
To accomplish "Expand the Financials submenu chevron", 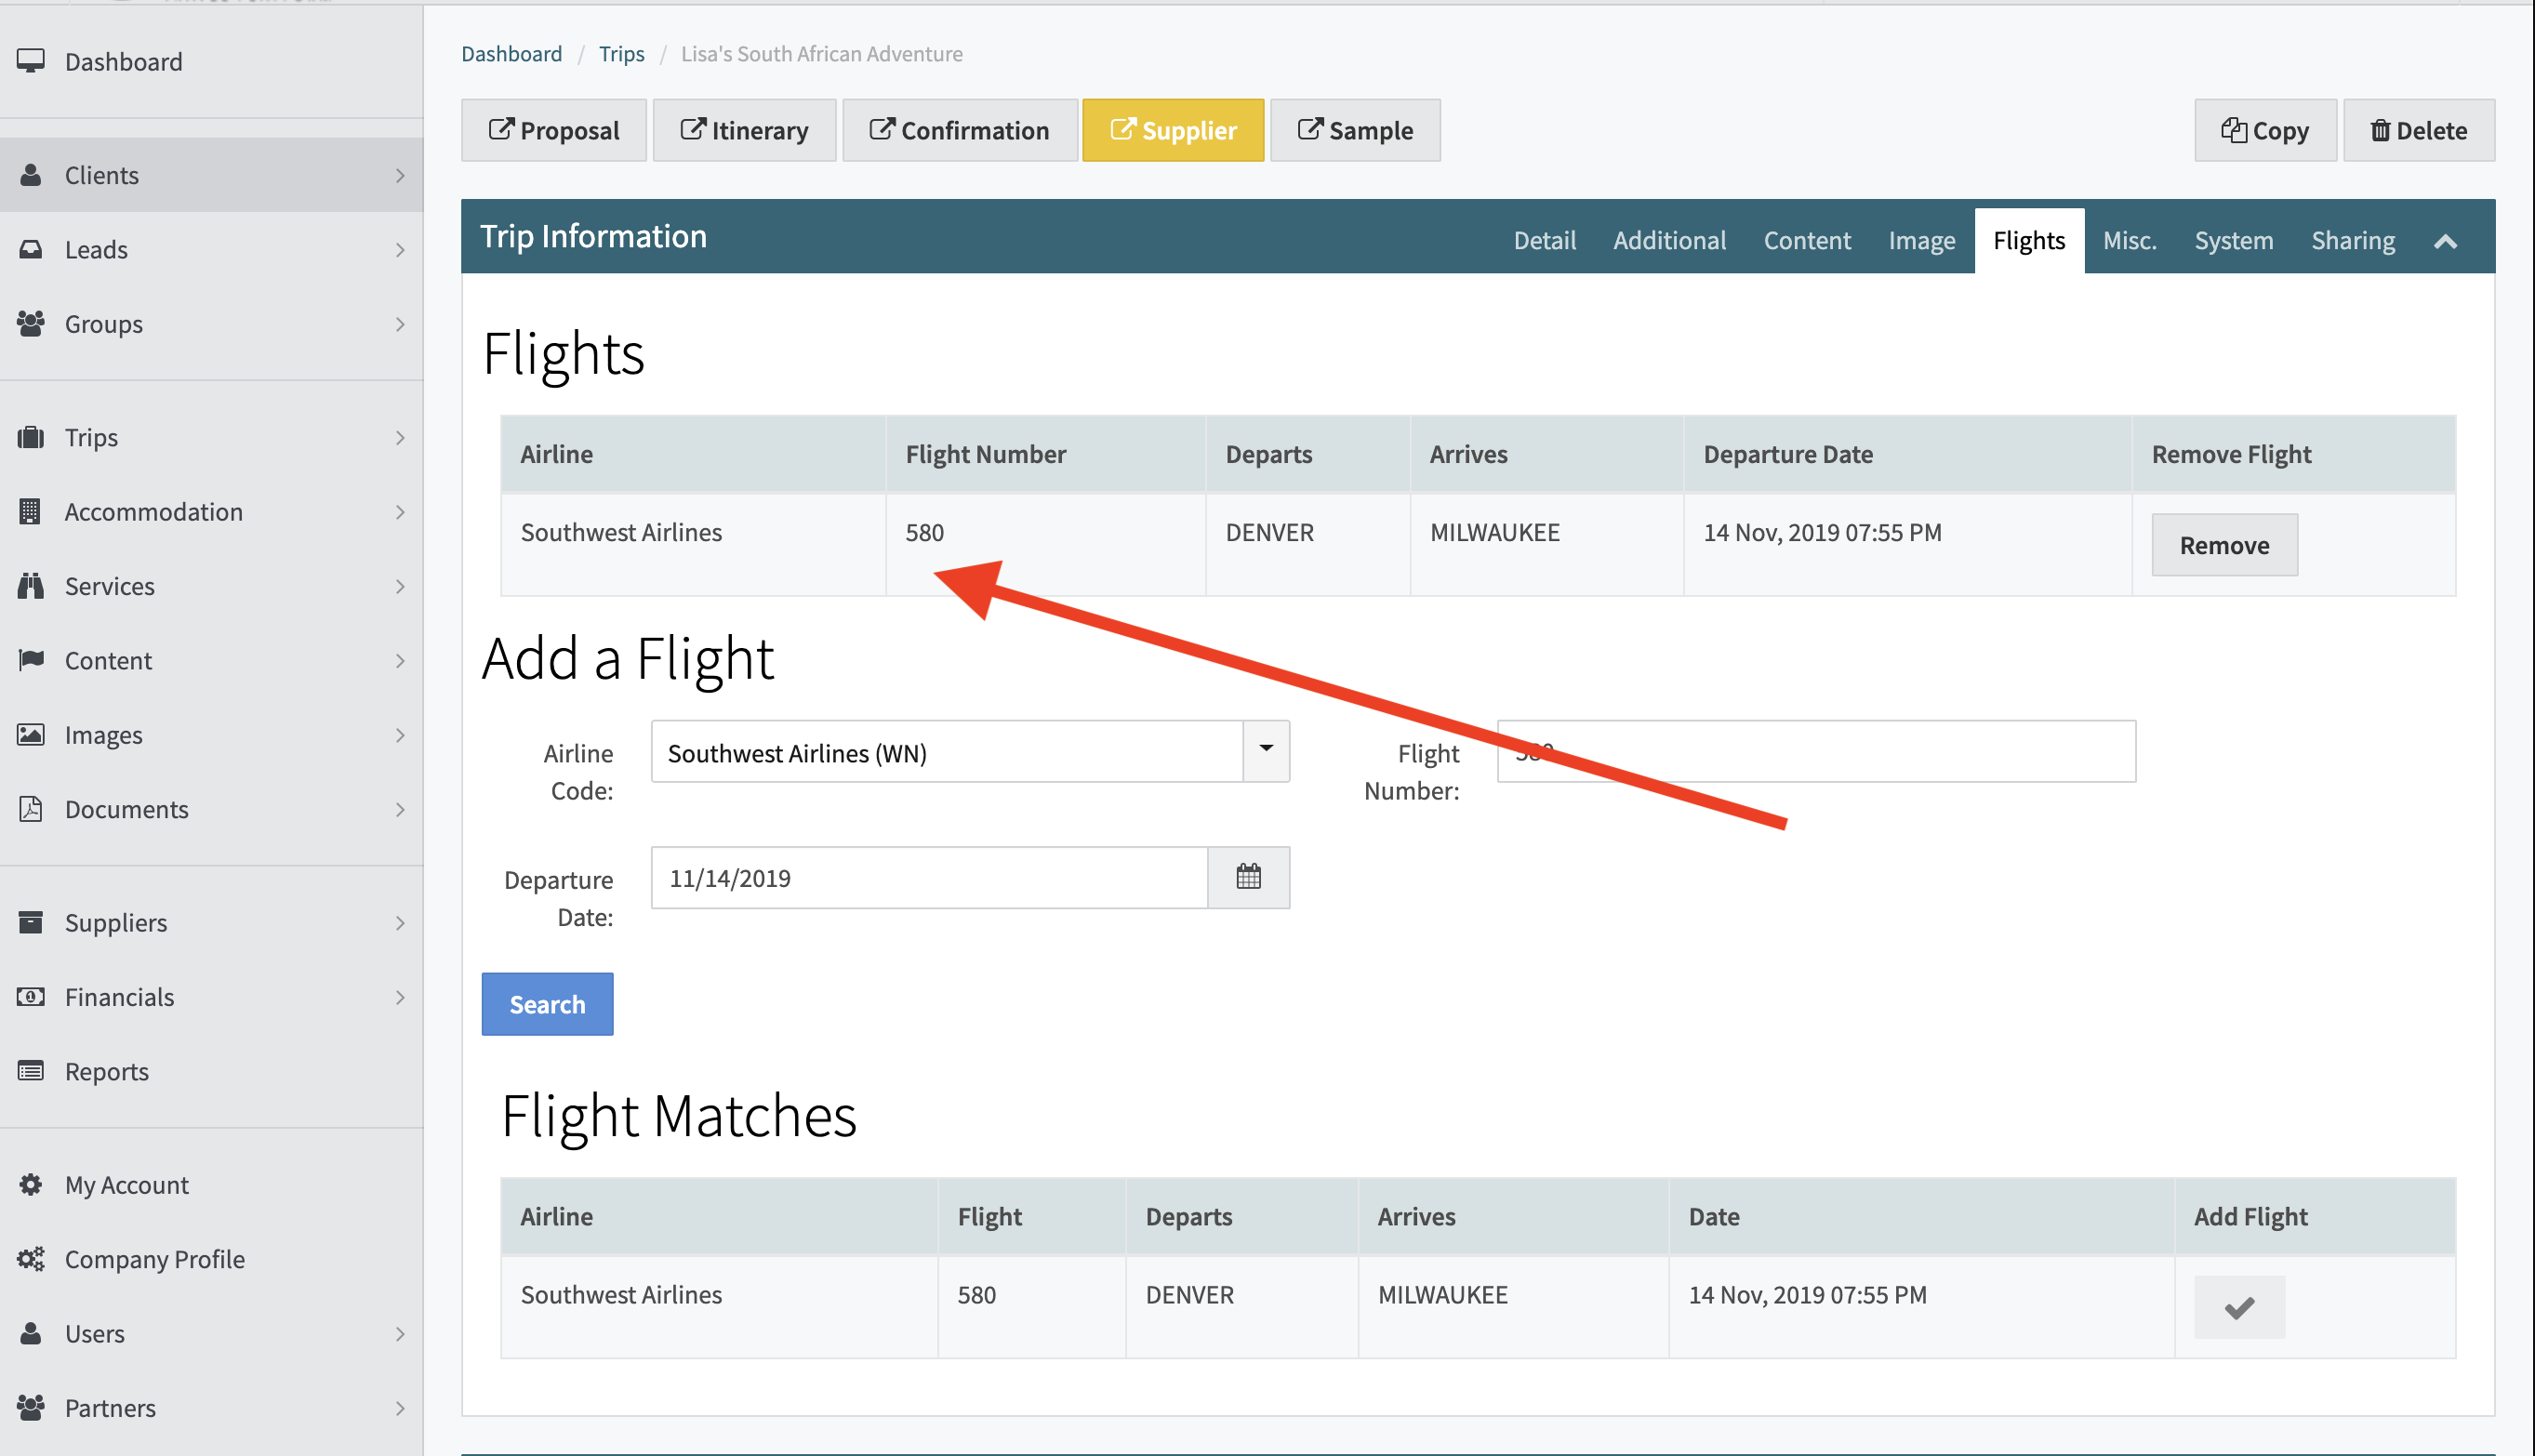I will [400, 998].
